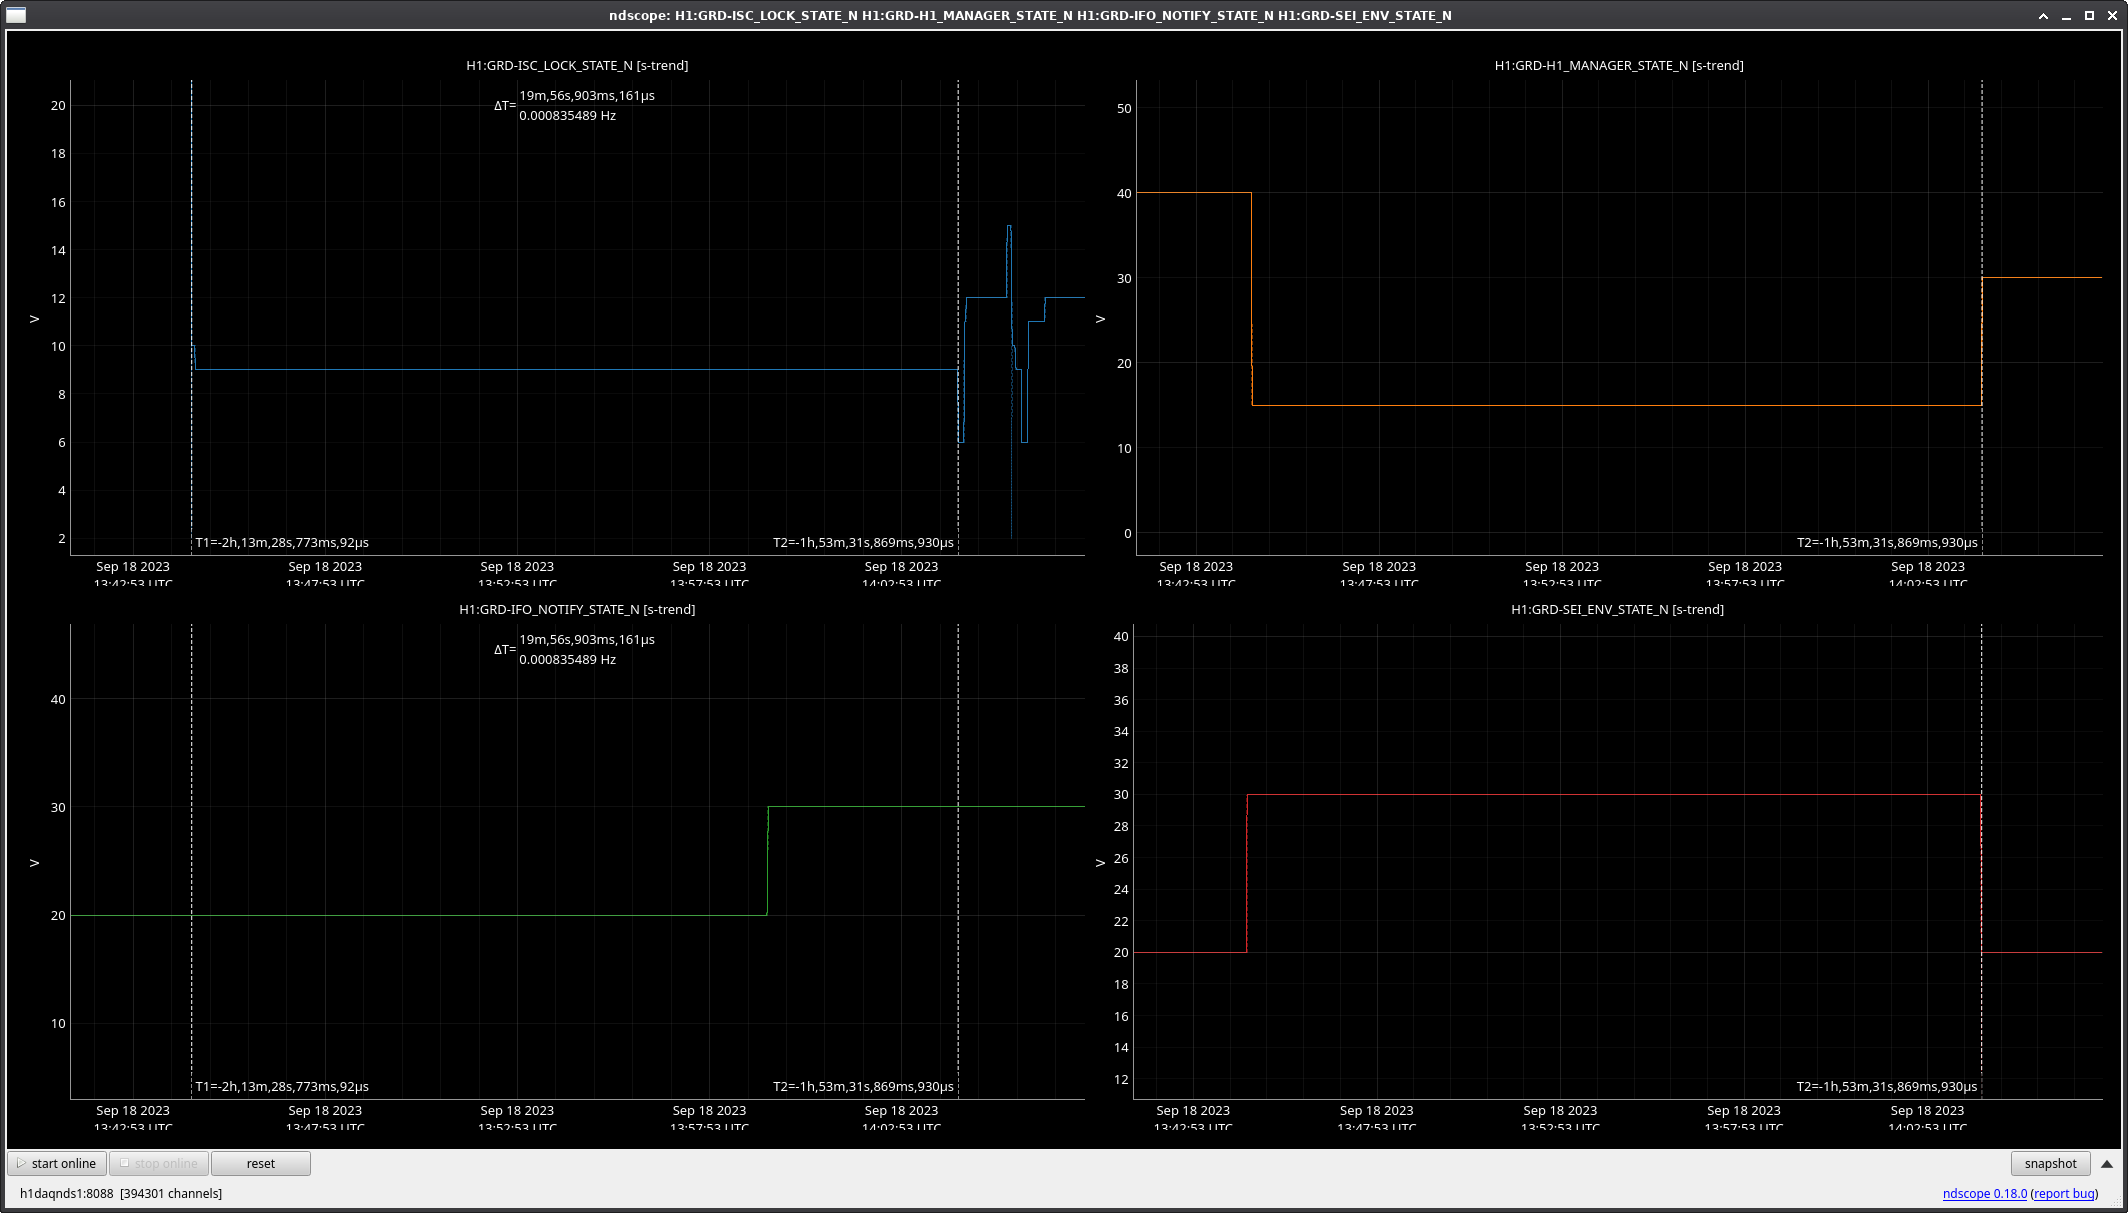Click the T2 time label in H1_MANAGER plot
The width and height of the screenshot is (2128, 1213).
point(1887,542)
